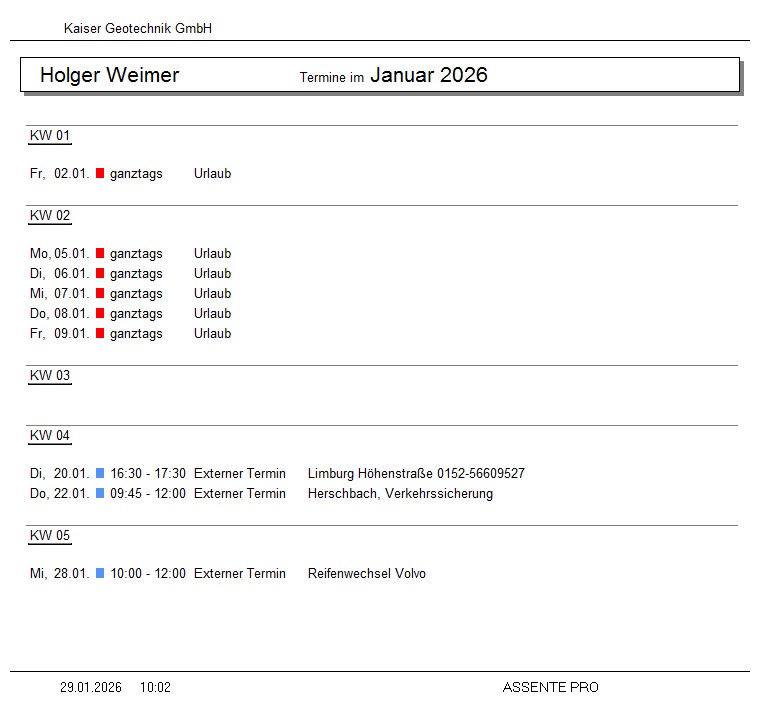Image resolution: width=780 pixels, height=711 pixels.
Task: Click the Limburg Höhenstraße appointment description
Action: 416,473
